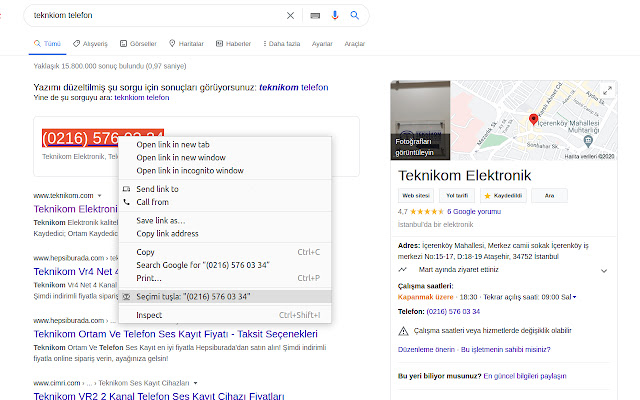Screen dimensions: 640x400
Task: Click the Kaydedildi star button
Action: [503, 196]
